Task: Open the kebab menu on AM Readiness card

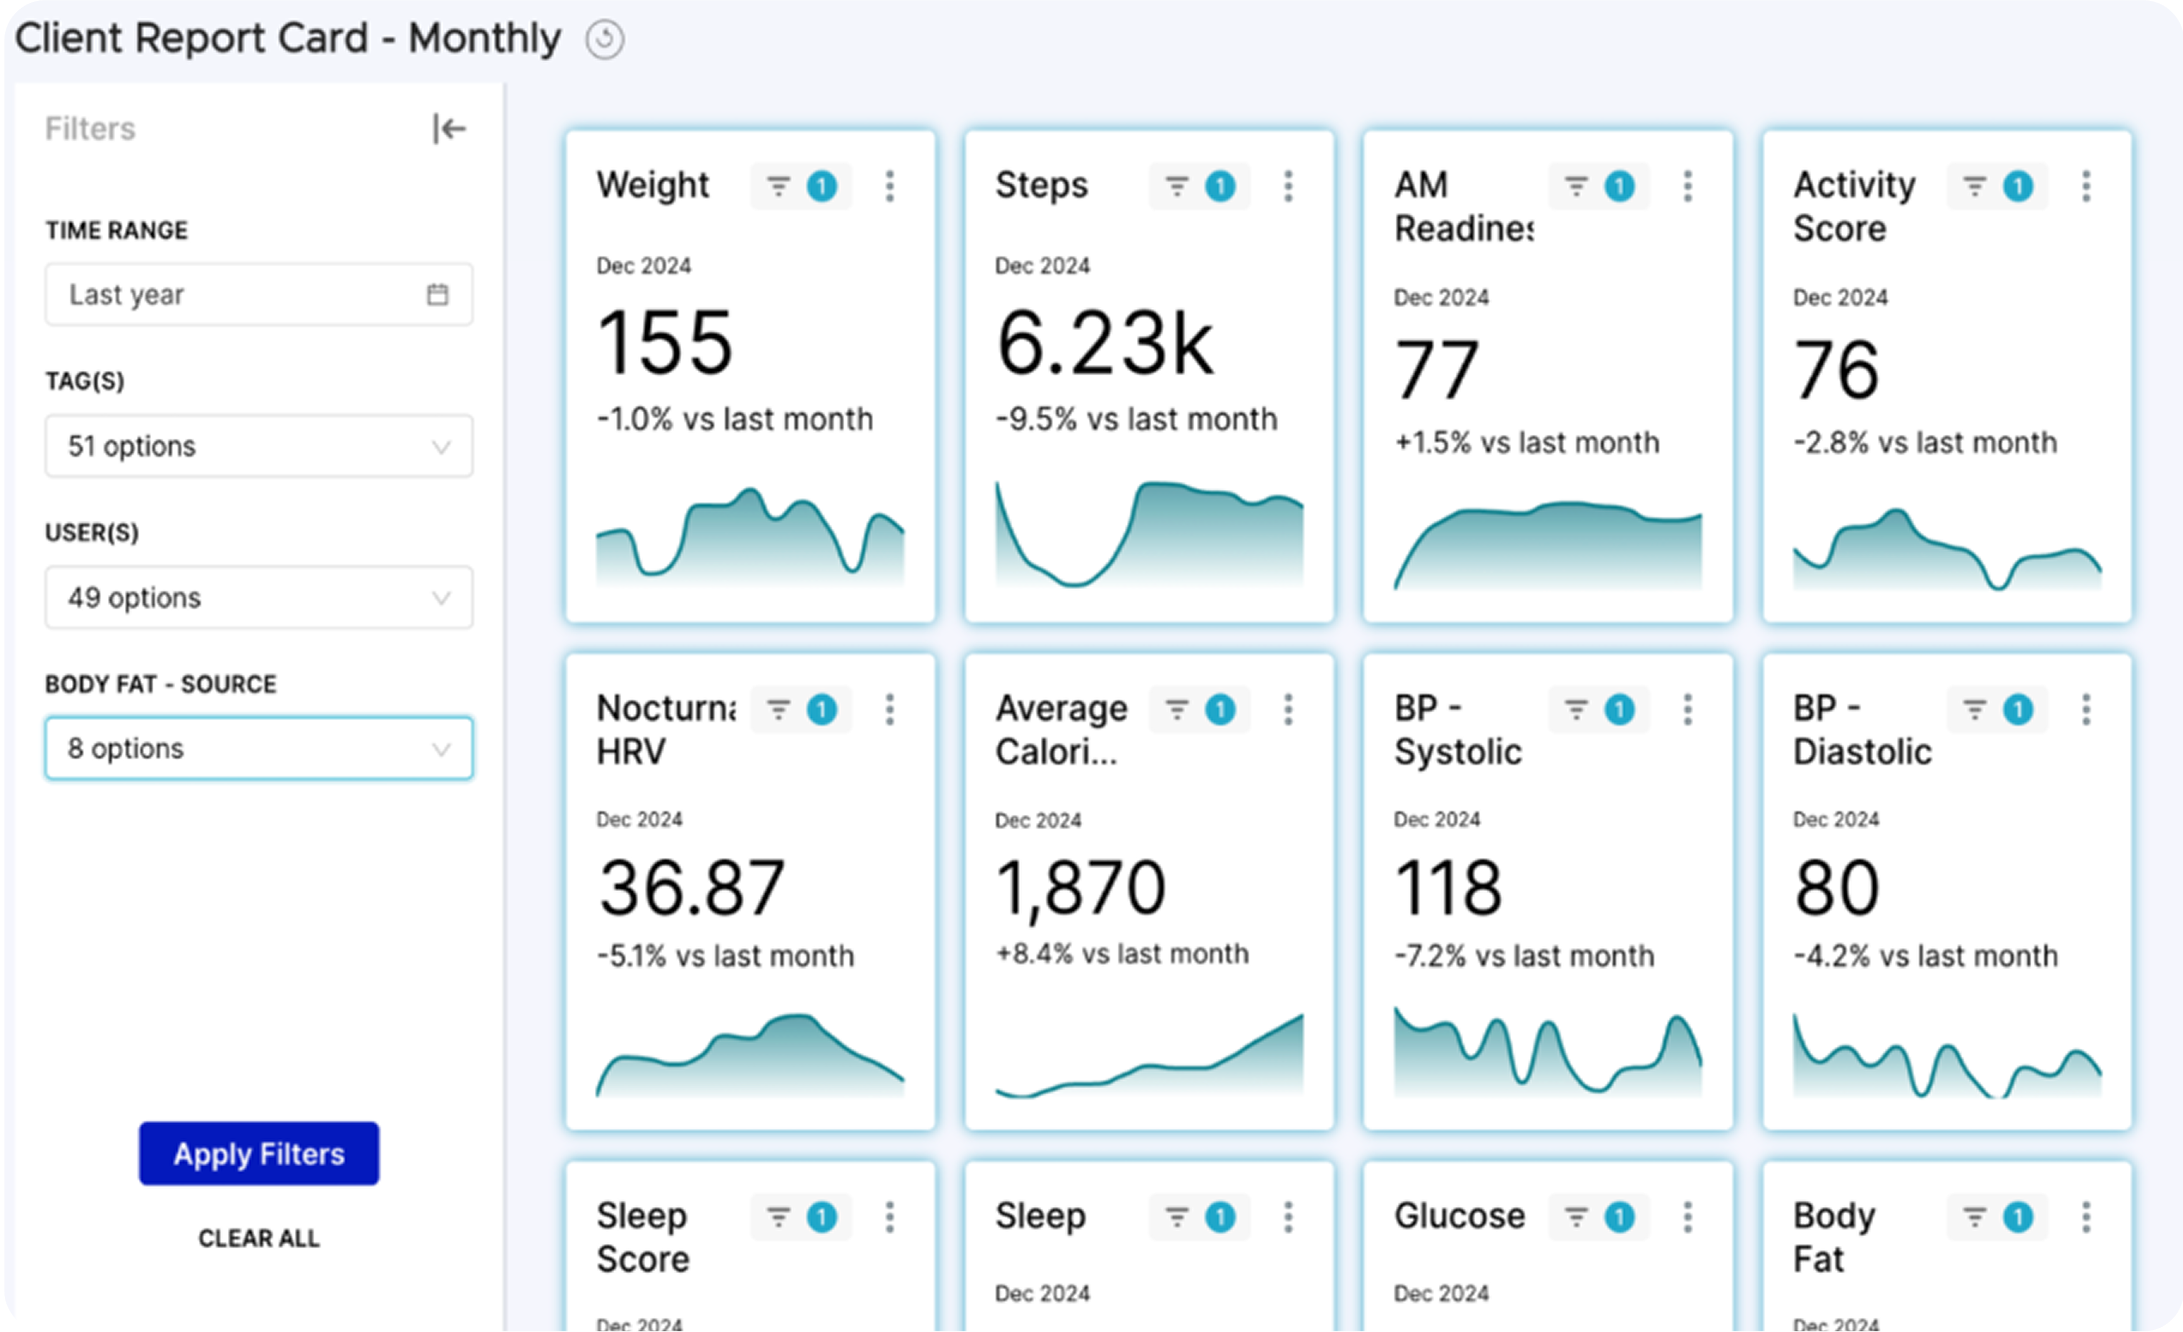Action: coord(1687,186)
